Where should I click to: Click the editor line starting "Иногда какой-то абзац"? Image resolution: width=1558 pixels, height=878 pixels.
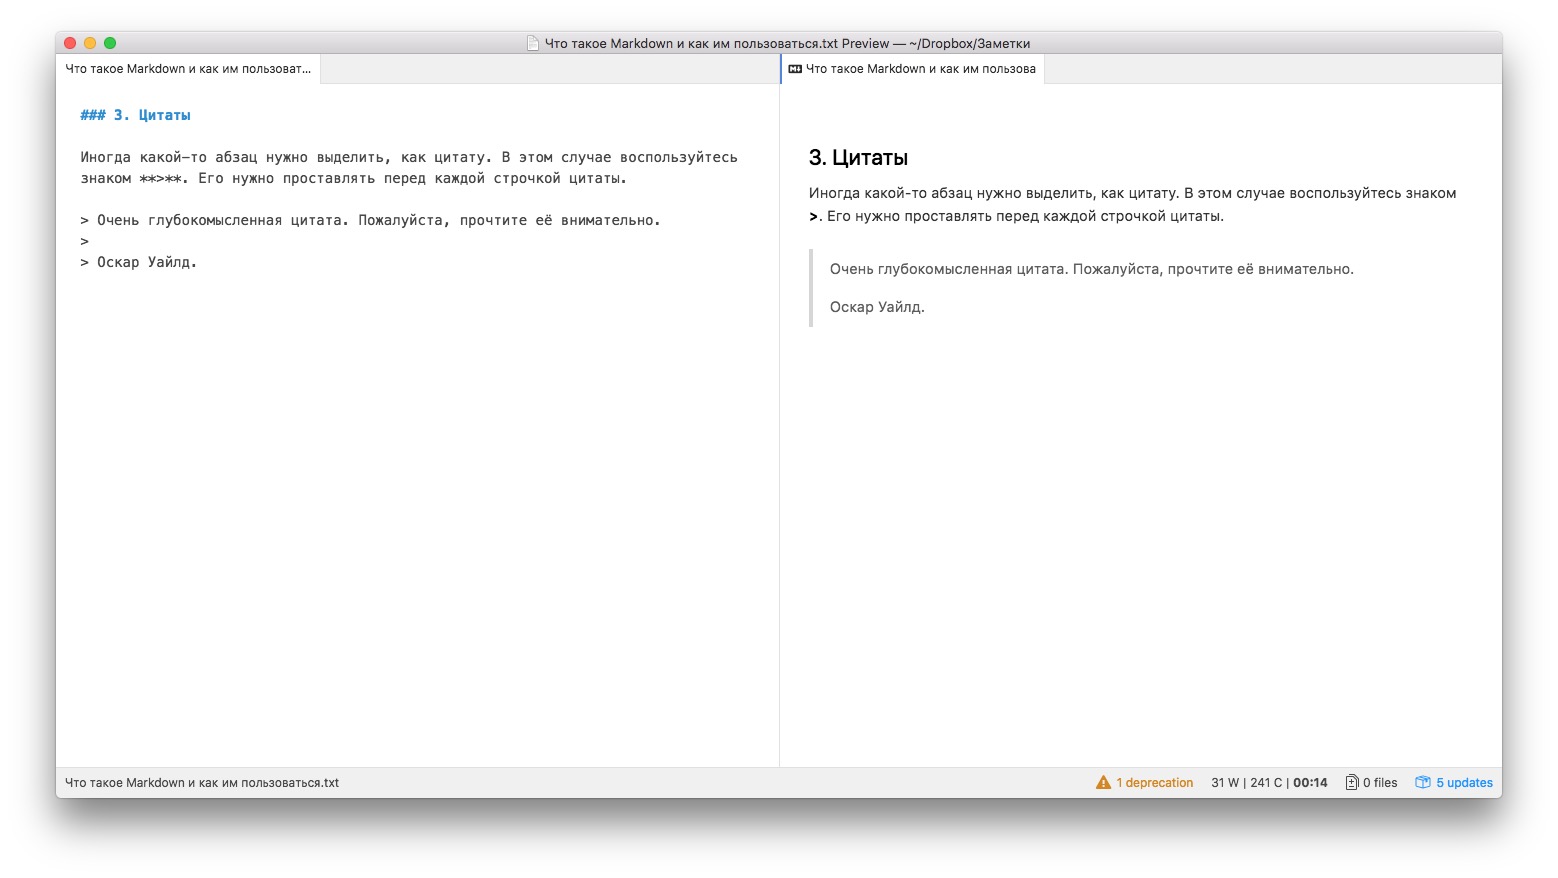point(409,157)
